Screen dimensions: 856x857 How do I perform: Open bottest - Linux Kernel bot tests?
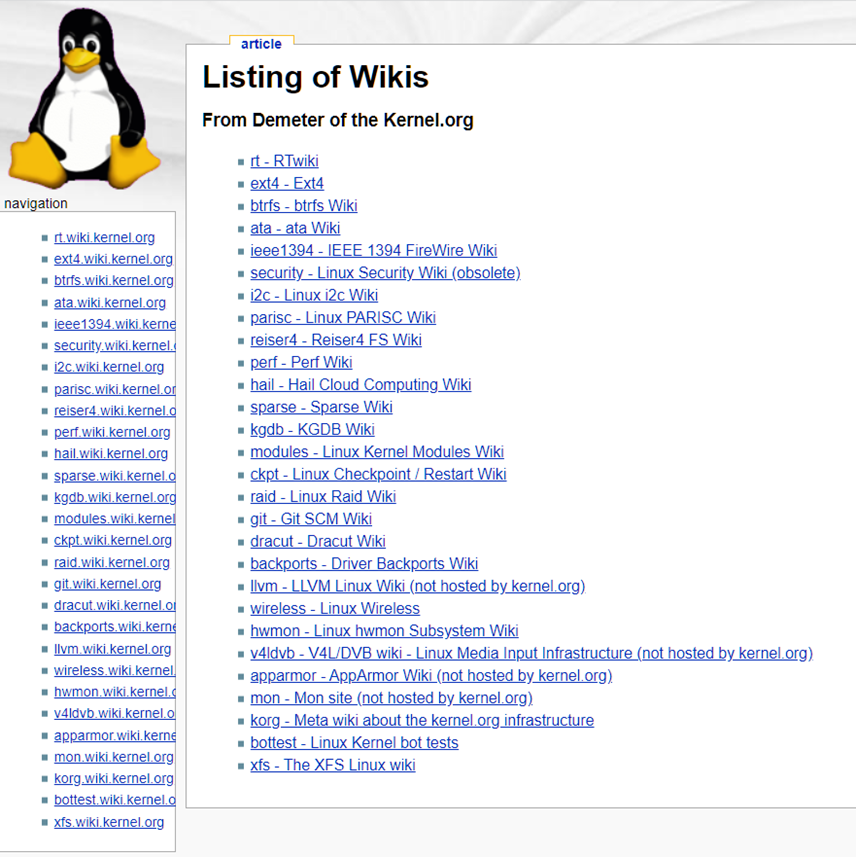pyautogui.click(x=354, y=743)
